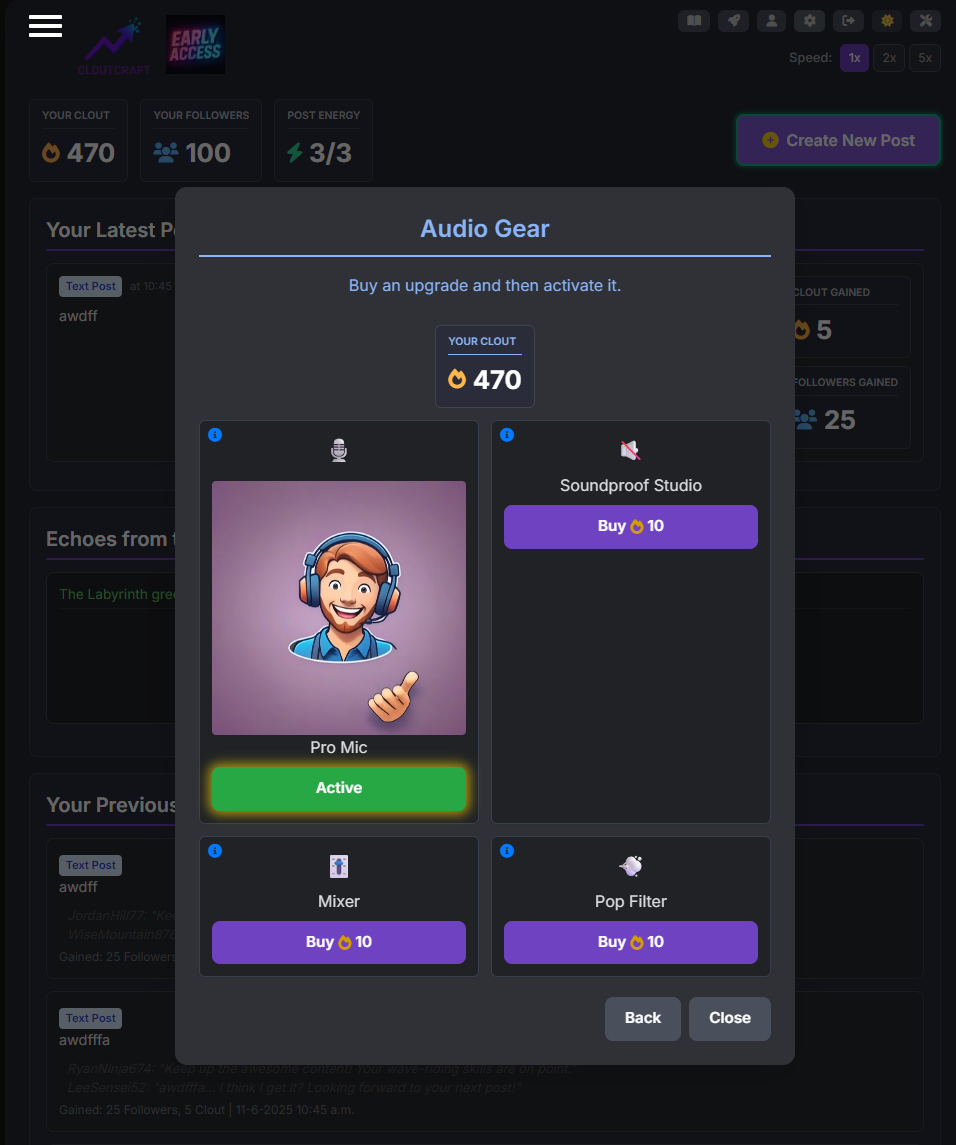Set game speed to 2x
956x1145 pixels.
(x=889, y=58)
